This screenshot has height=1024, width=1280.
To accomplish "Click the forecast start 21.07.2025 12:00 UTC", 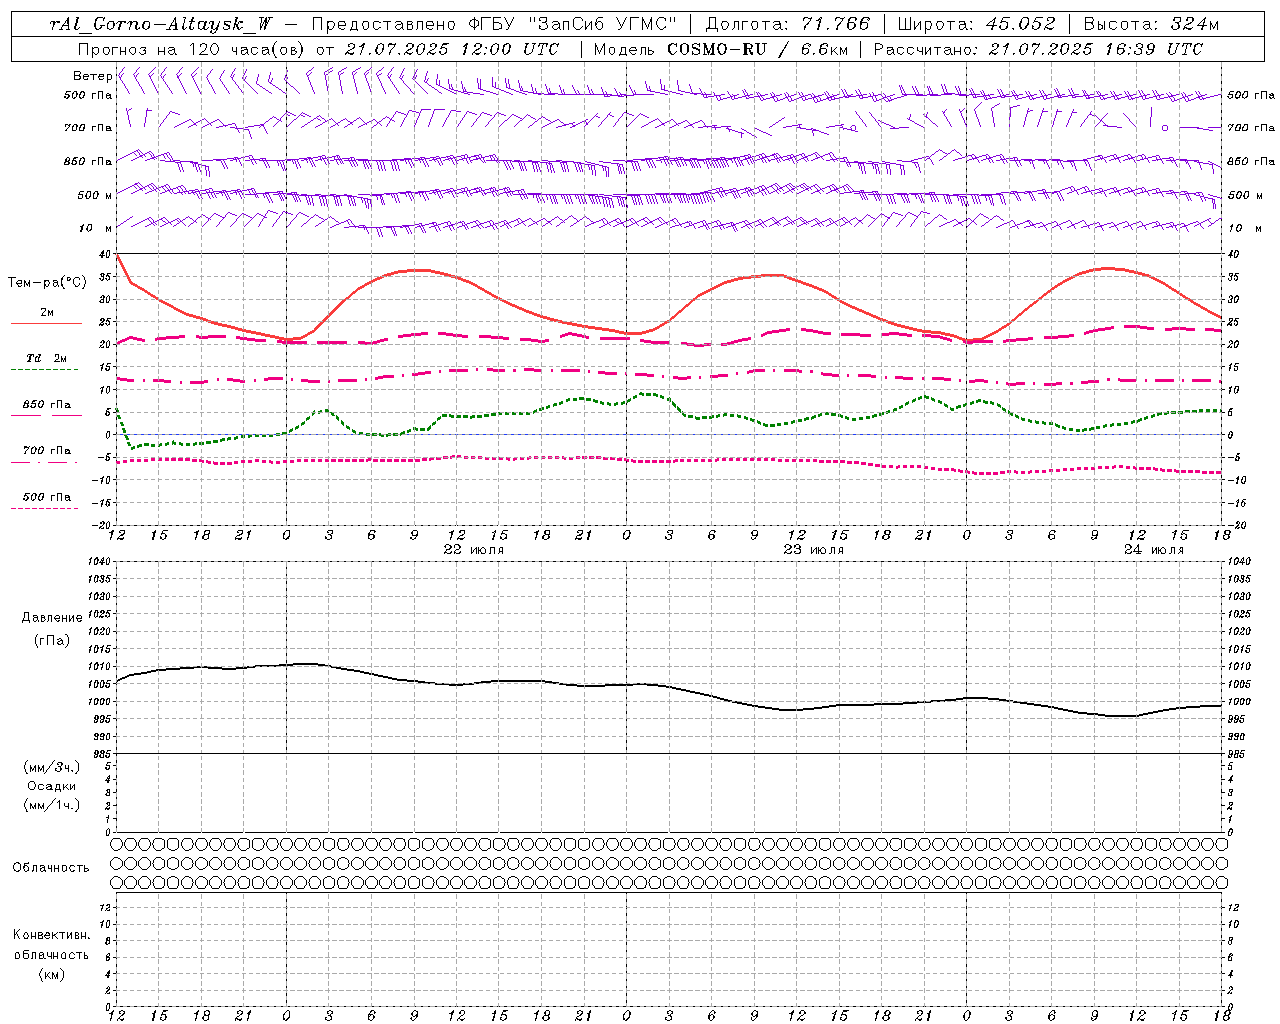I will [x=452, y=49].
